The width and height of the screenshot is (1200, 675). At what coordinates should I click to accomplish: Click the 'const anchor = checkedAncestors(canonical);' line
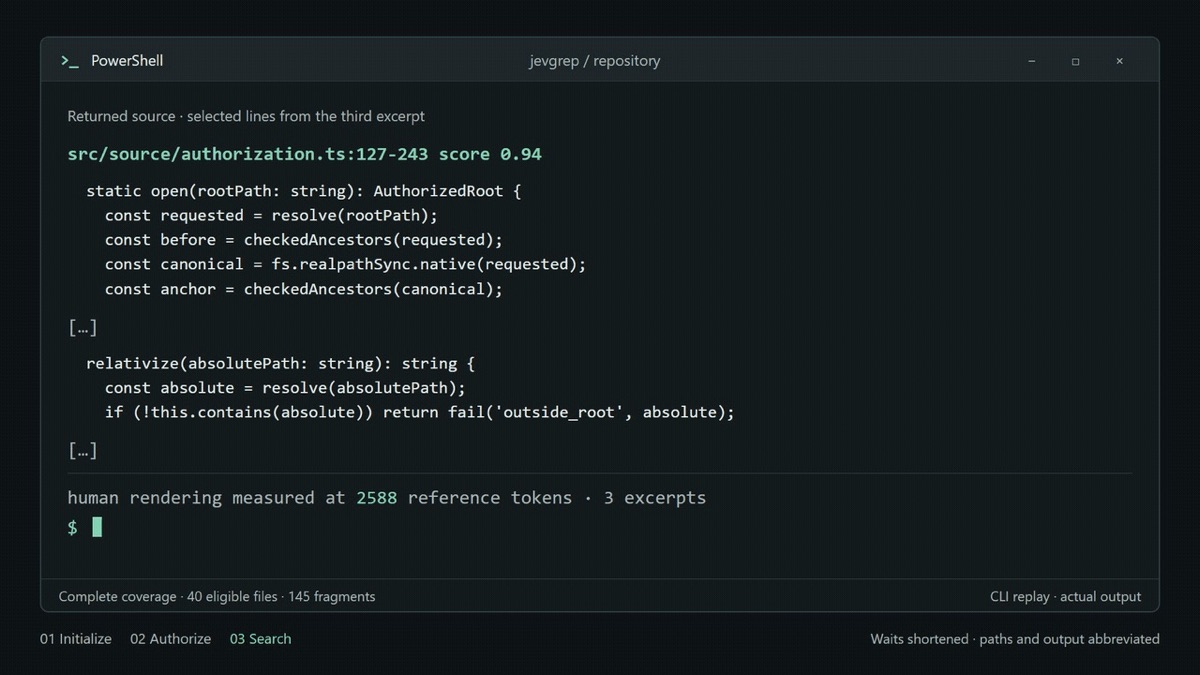tap(303, 289)
